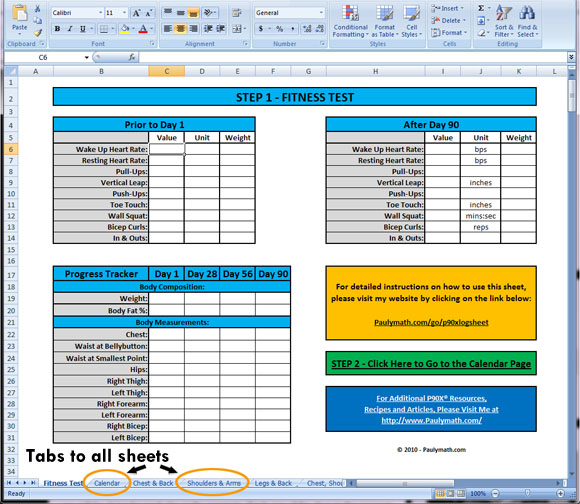The image size is (580, 504).
Task: Switch to the Calendar sheet tab
Action: [x=107, y=483]
